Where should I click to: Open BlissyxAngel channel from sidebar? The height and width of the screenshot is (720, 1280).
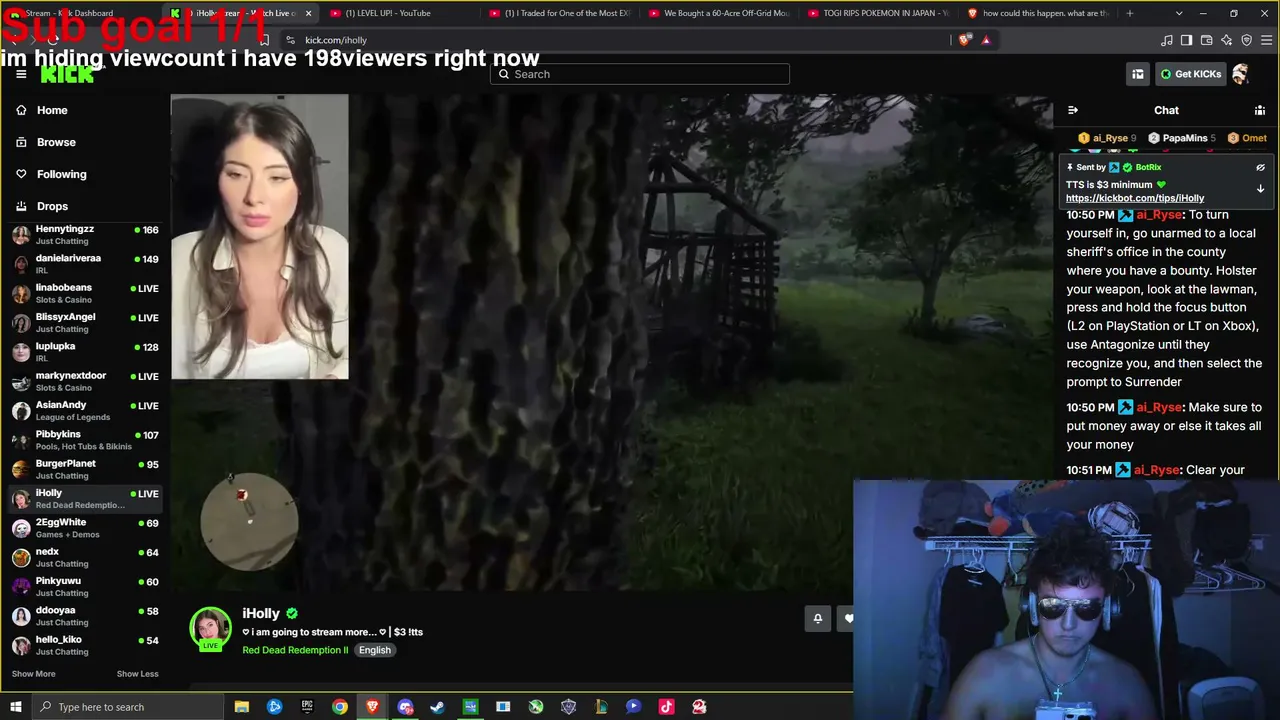click(85, 322)
